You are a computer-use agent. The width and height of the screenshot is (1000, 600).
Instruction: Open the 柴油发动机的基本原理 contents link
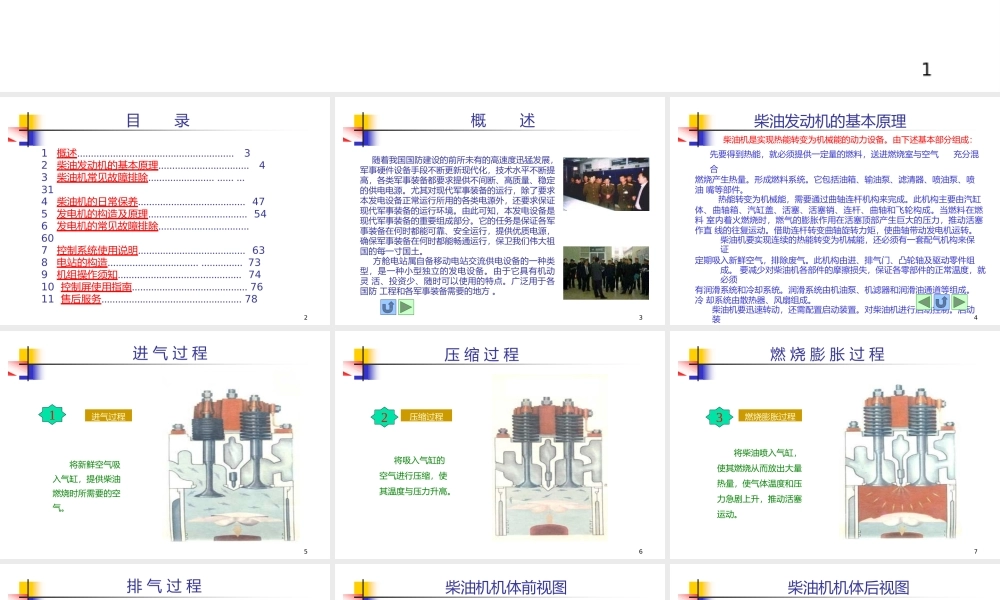point(107,165)
